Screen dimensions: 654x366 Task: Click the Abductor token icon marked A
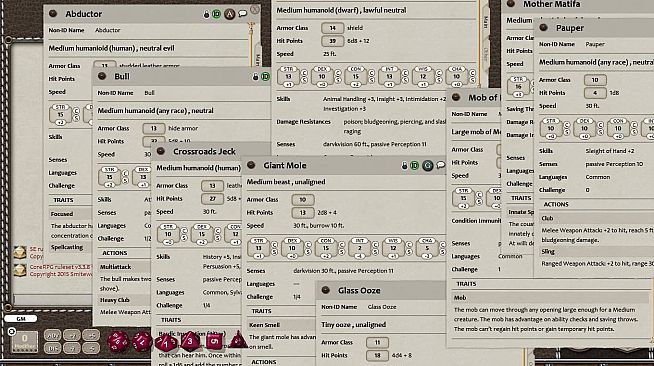229,14
